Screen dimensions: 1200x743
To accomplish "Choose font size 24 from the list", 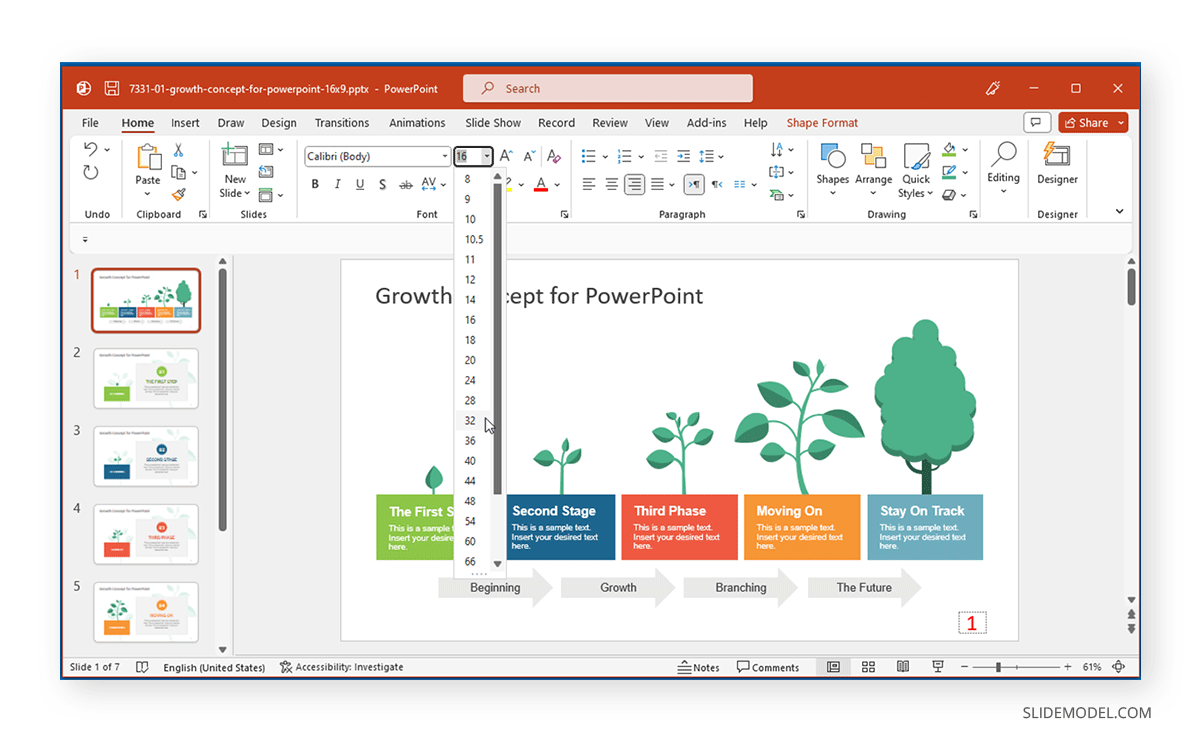I will pos(470,380).
